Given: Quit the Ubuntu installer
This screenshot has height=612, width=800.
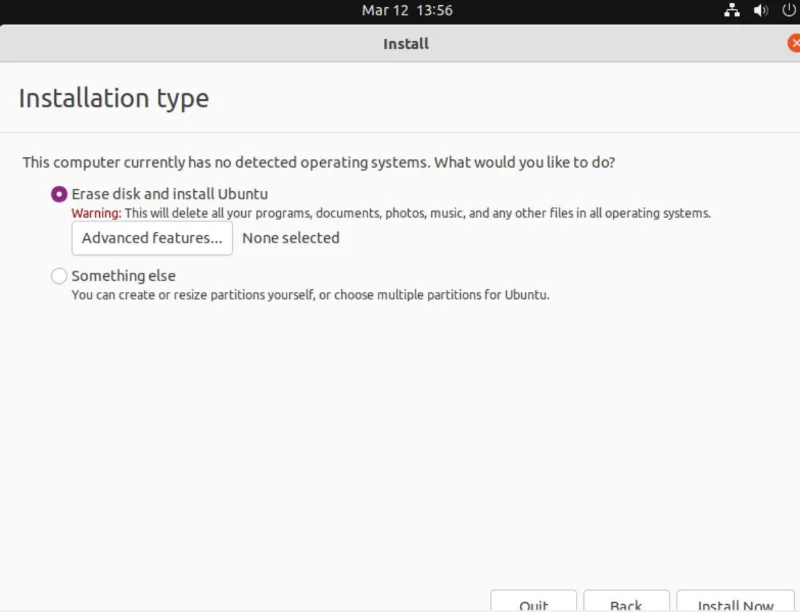Looking at the screenshot, I should coord(534,602).
